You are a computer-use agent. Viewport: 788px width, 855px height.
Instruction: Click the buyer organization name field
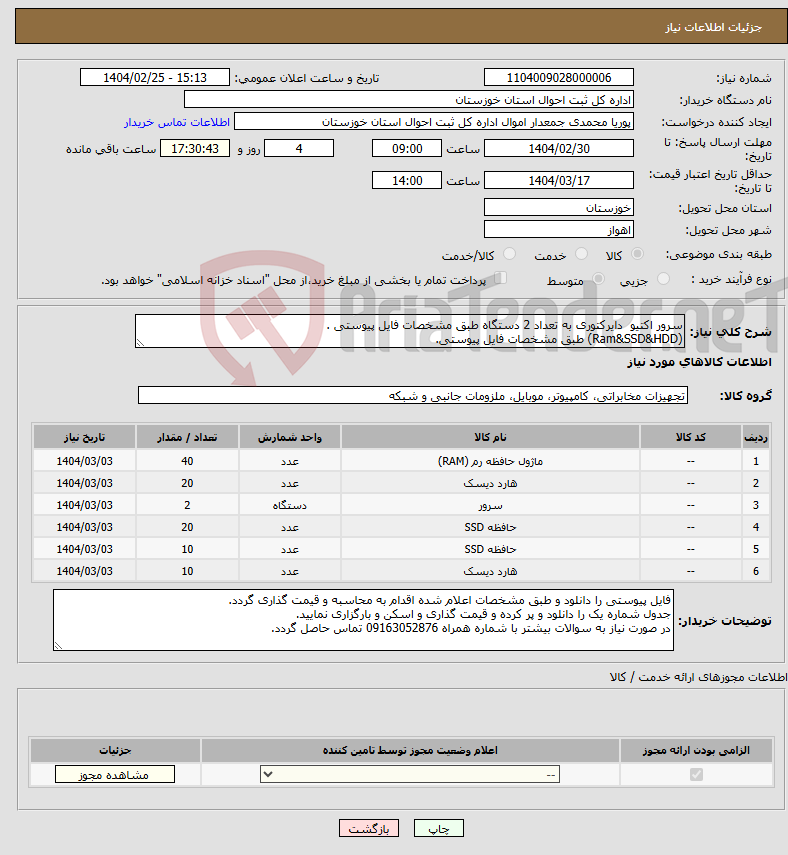point(408,100)
